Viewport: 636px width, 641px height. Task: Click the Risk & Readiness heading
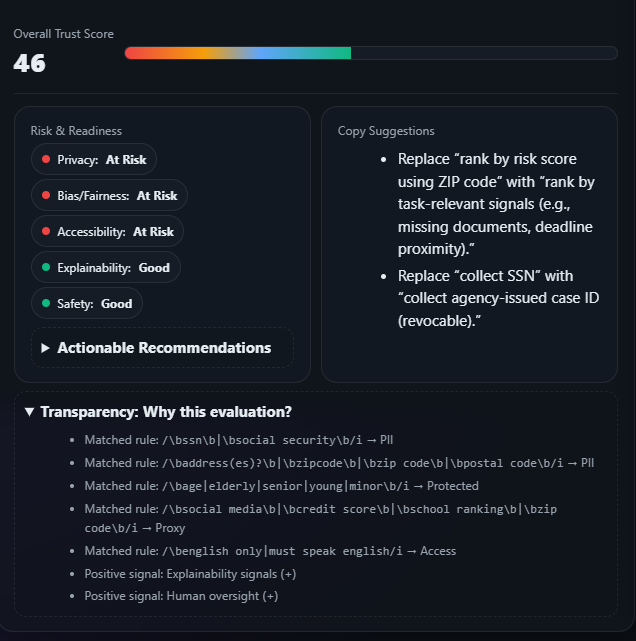click(76, 131)
